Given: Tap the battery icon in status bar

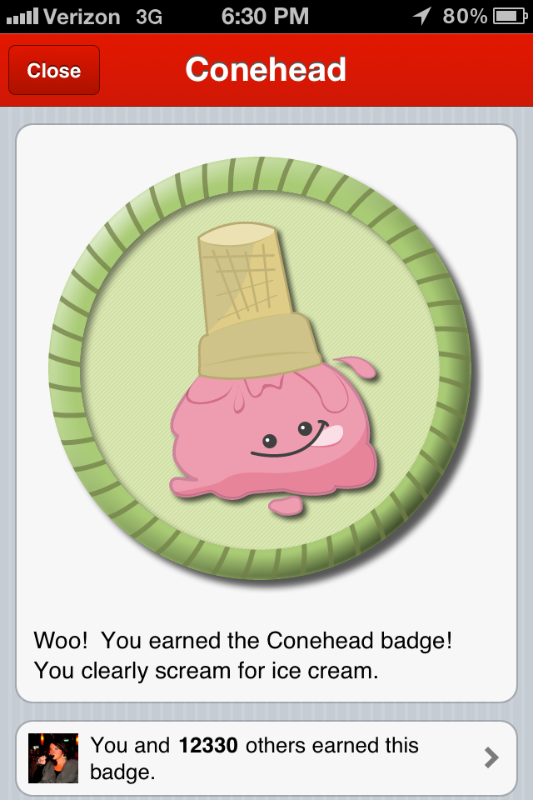Looking at the screenshot, I should tap(510, 16).
